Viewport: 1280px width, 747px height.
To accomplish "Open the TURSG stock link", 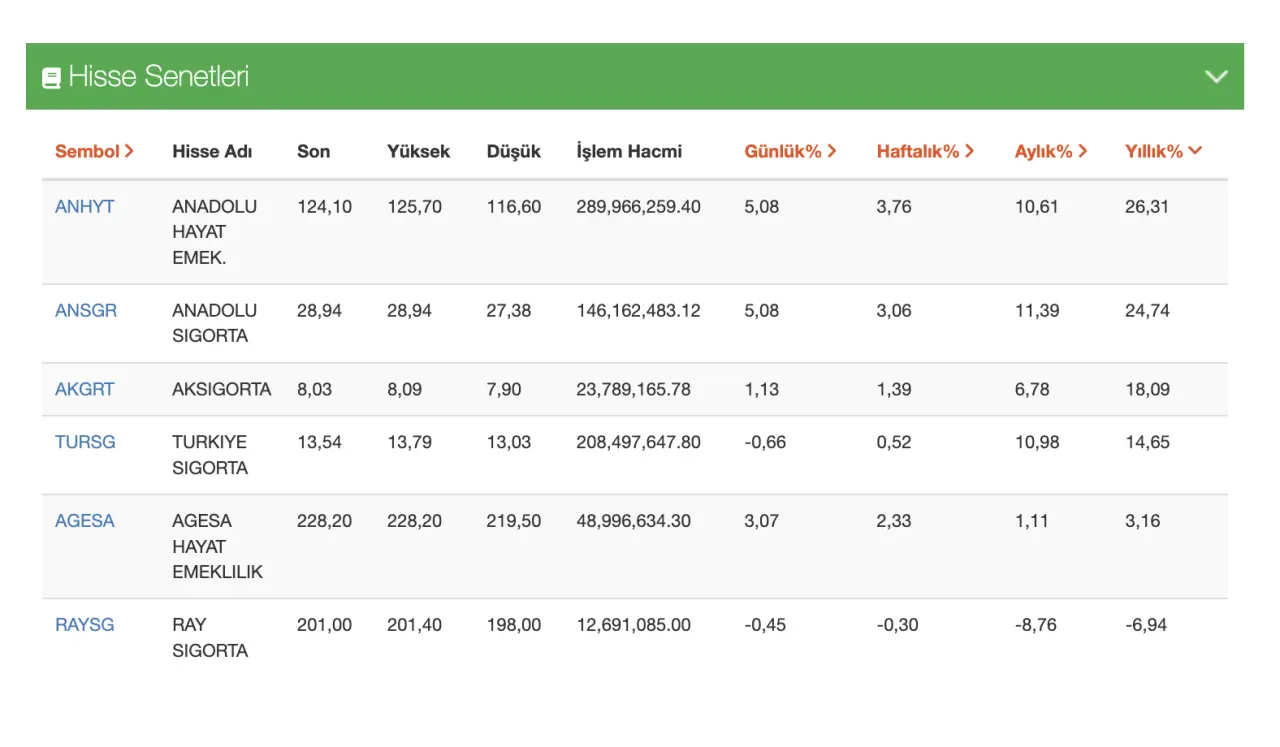I will pyautogui.click(x=85, y=442).
